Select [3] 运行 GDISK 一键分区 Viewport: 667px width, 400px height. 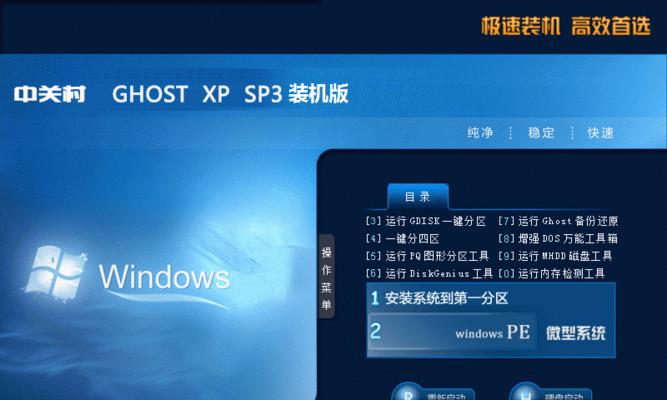(425, 221)
